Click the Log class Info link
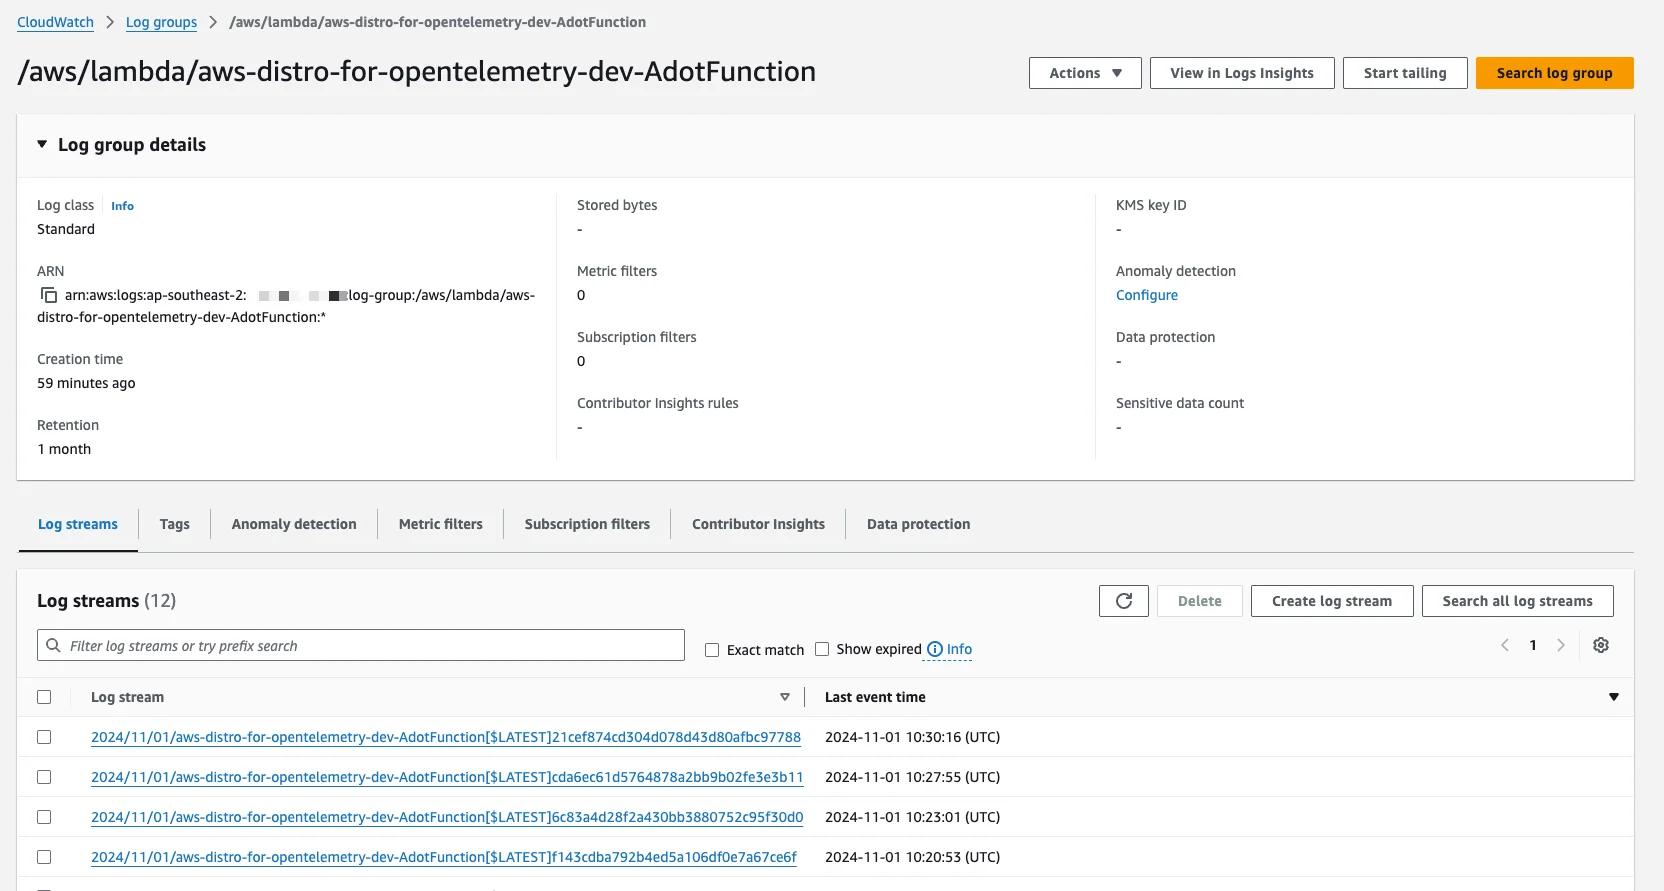The height and width of the screenshot is (891, 1664). pyautogui.click(x=122, y=206)
